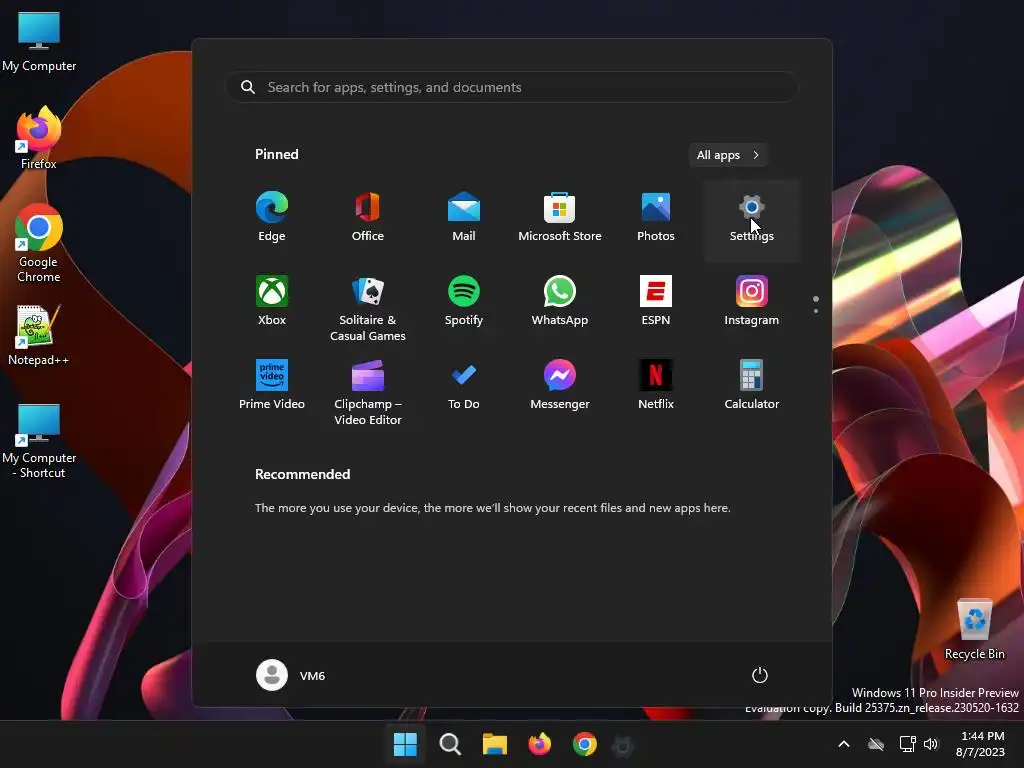Open the volume speaker tray icon

click(931, 744)
